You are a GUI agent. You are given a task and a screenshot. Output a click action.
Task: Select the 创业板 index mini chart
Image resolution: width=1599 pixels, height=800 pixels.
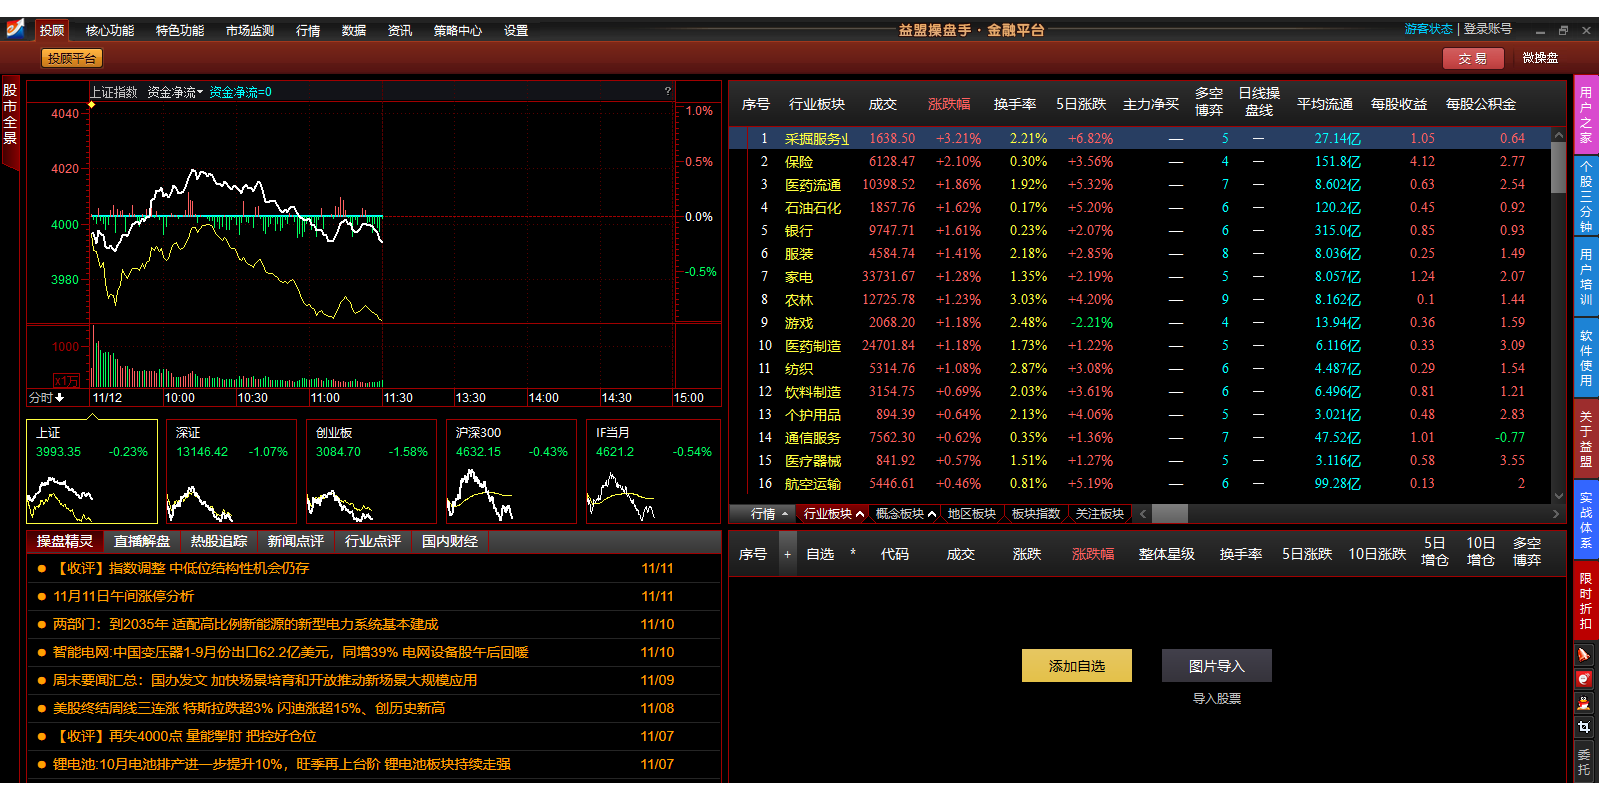[x=371, y=471]
